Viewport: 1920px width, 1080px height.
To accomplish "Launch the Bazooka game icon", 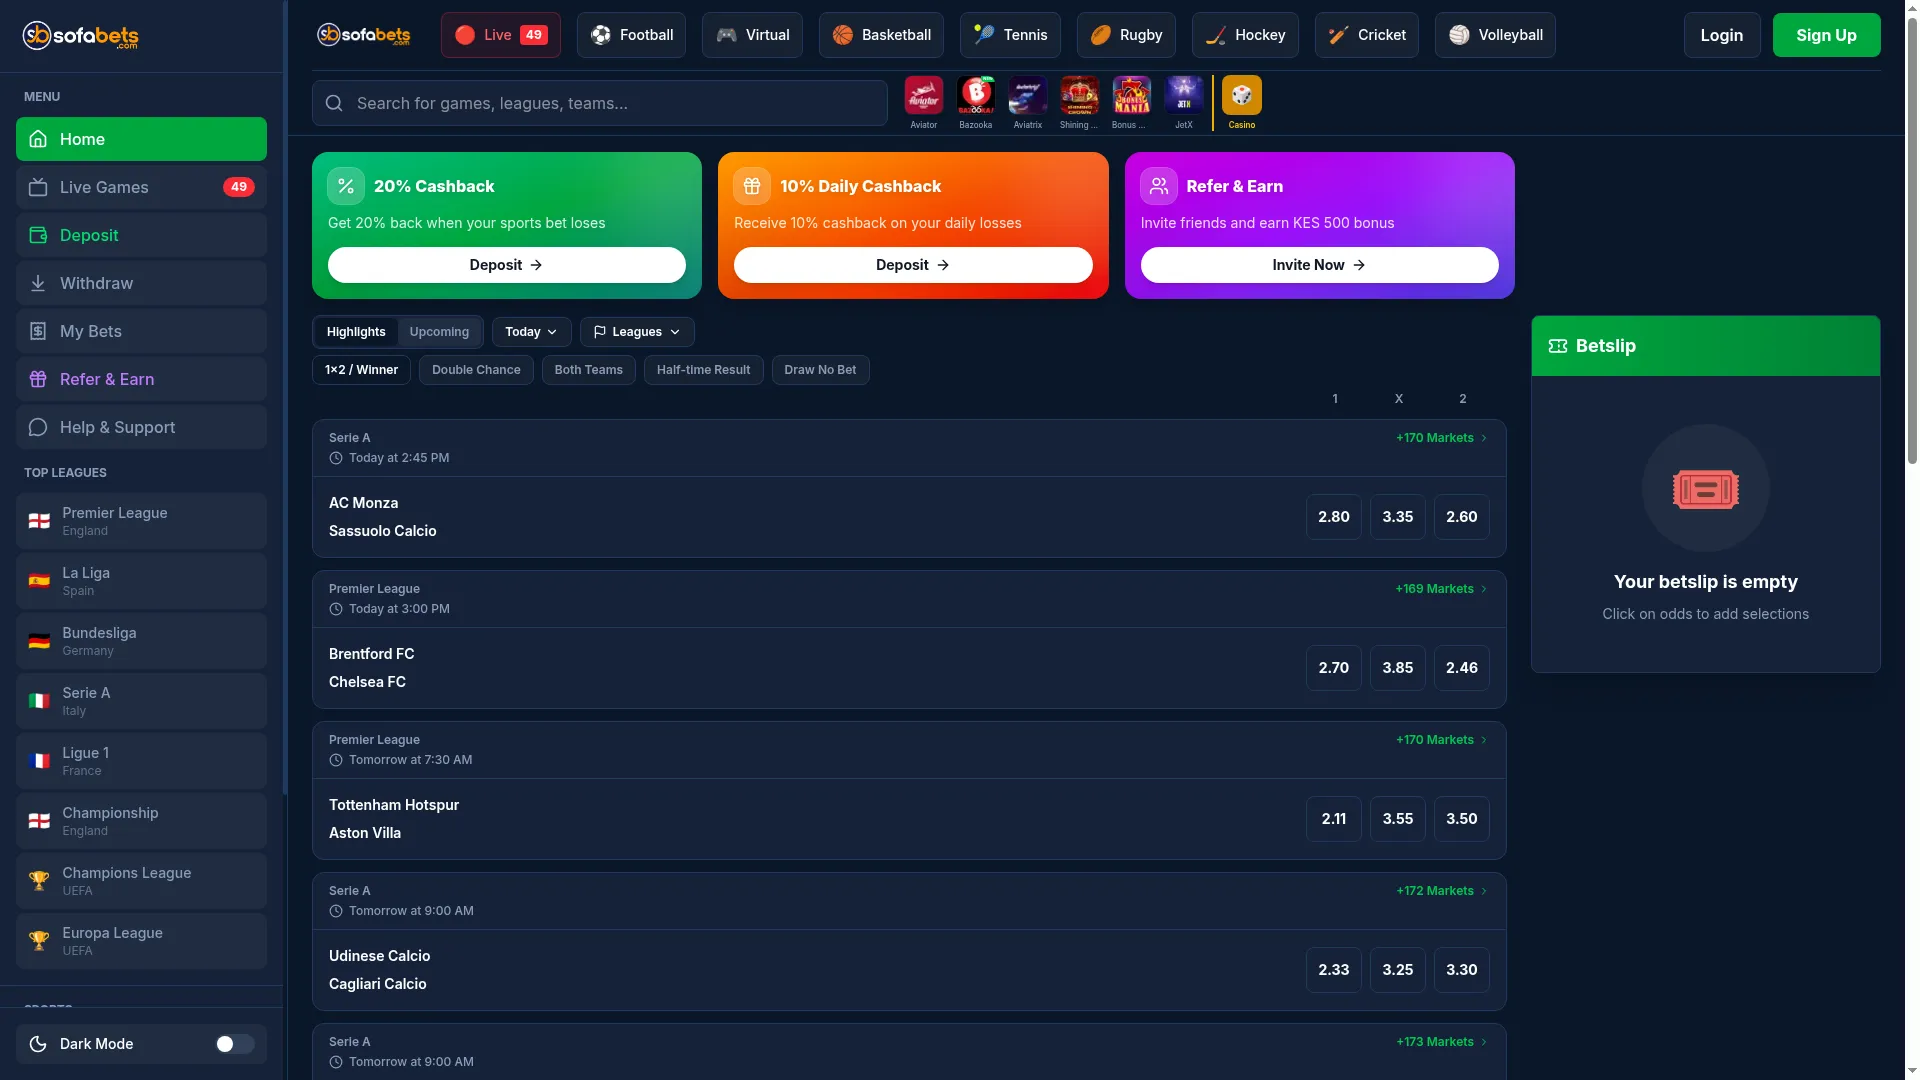I will tap(975, 96).
